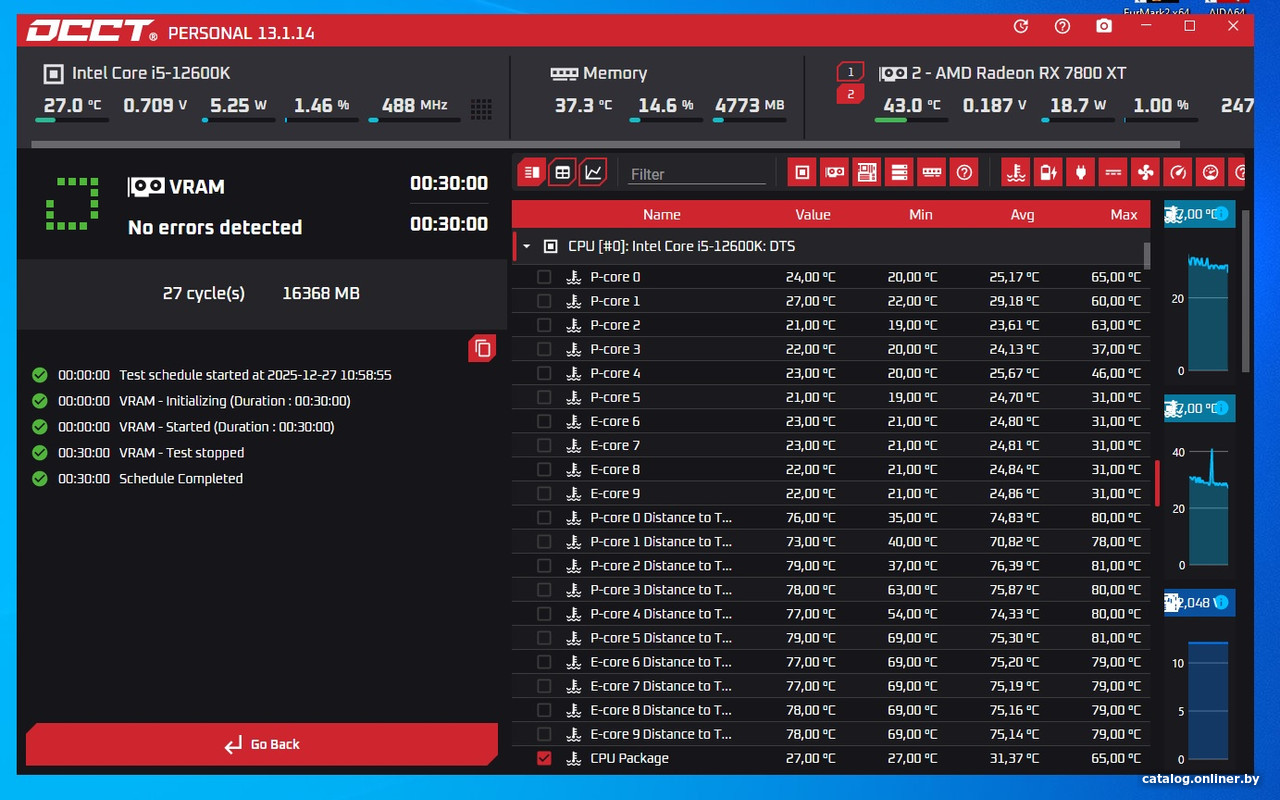Check the P-core 5 checkbox
Screen dimensions: 1280x800
click(544, 397)
